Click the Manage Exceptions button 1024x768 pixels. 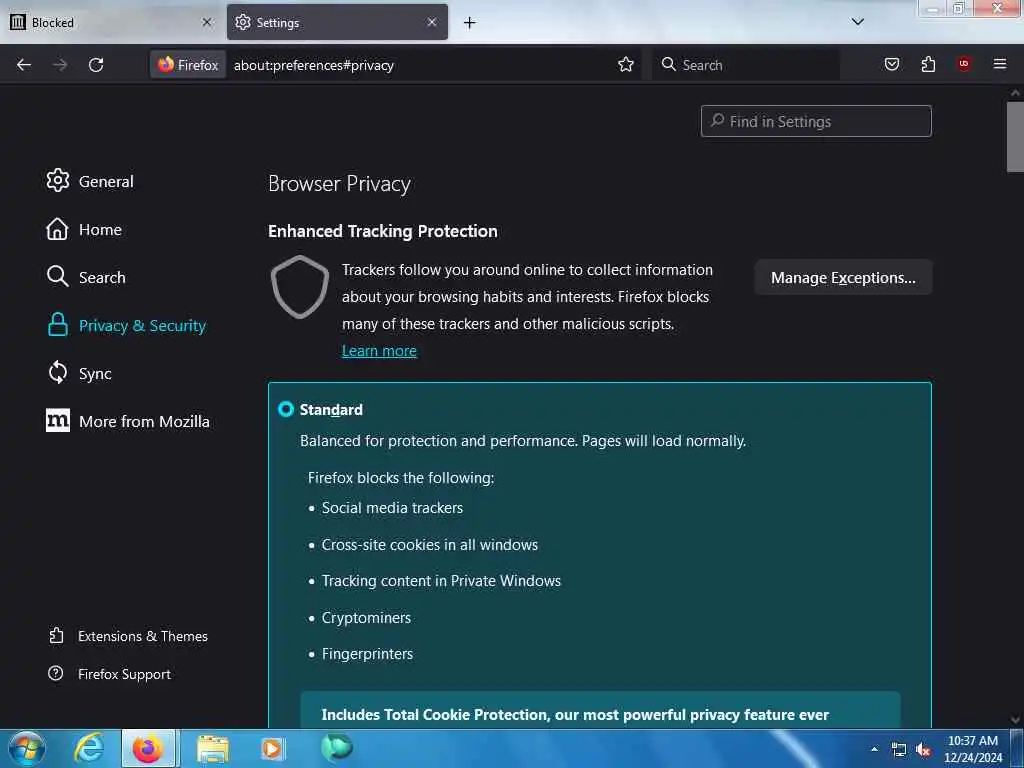(x=843, y=278)
